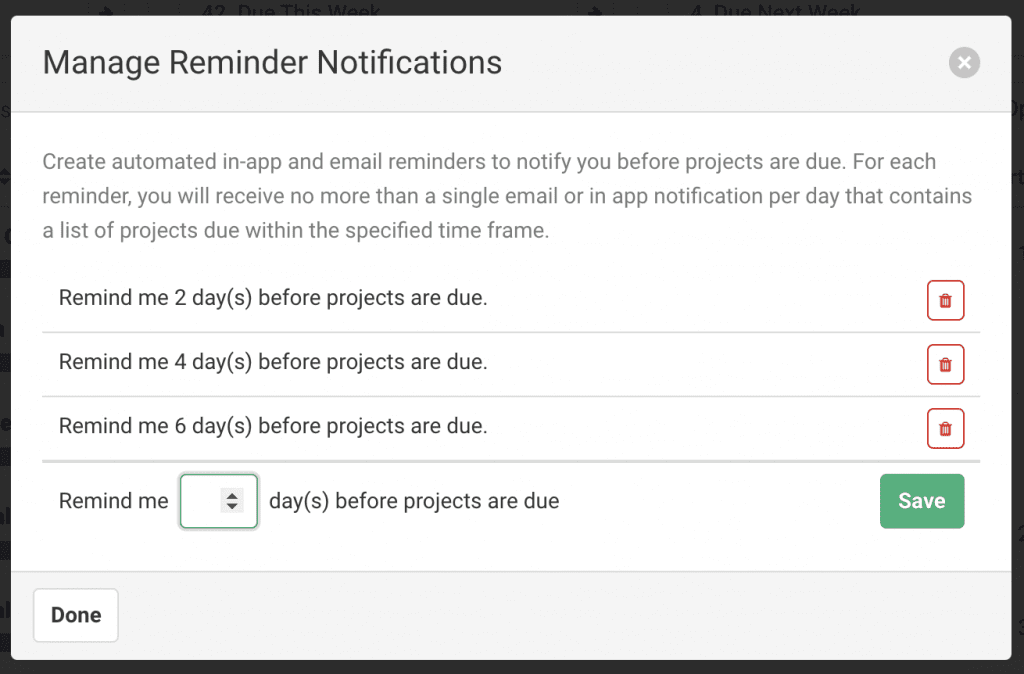Select the 'Remind me 2 day(s)' row text

(x=273, y=298)
